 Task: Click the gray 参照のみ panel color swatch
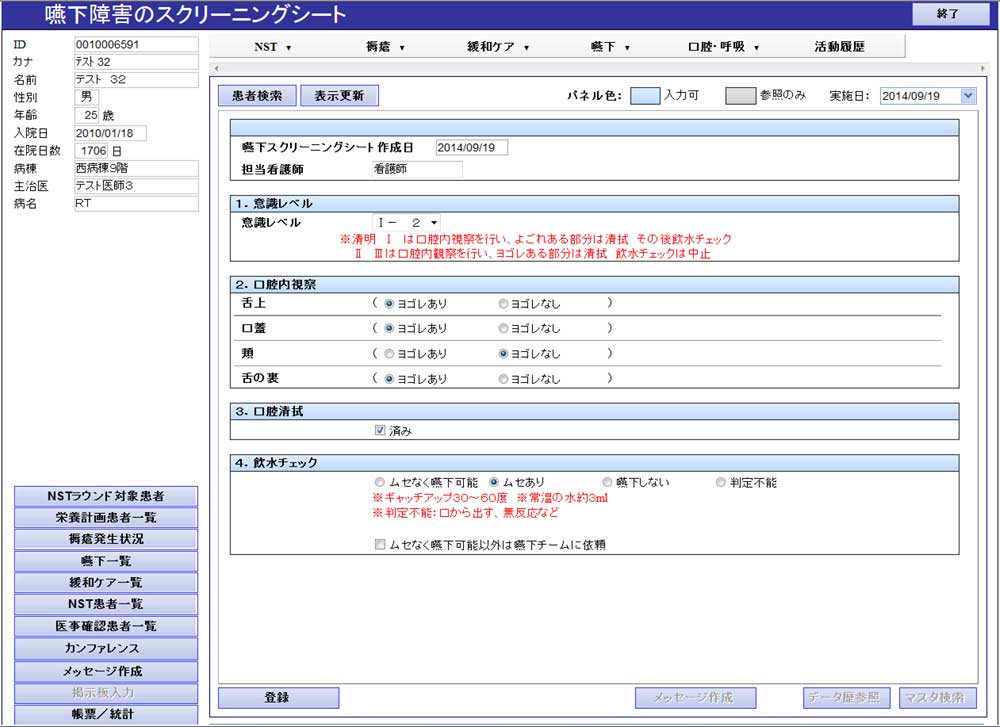tap(740, 96)
